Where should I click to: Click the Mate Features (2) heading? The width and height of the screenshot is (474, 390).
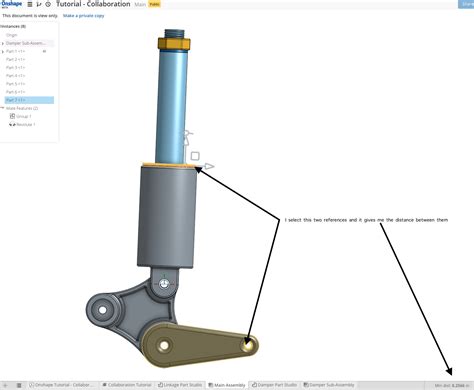click(x=22, y=108)
